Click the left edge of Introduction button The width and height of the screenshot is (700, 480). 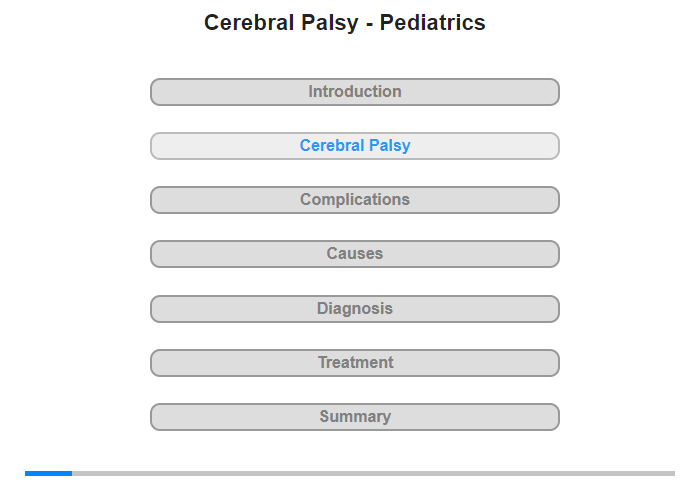154,92
